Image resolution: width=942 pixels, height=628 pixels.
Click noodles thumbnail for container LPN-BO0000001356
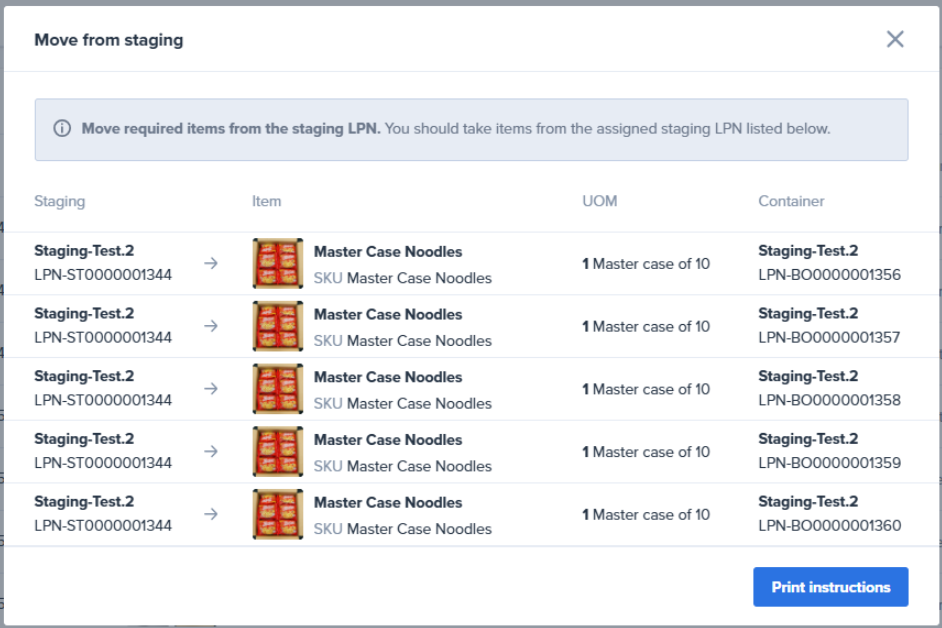tap(278, 264)
